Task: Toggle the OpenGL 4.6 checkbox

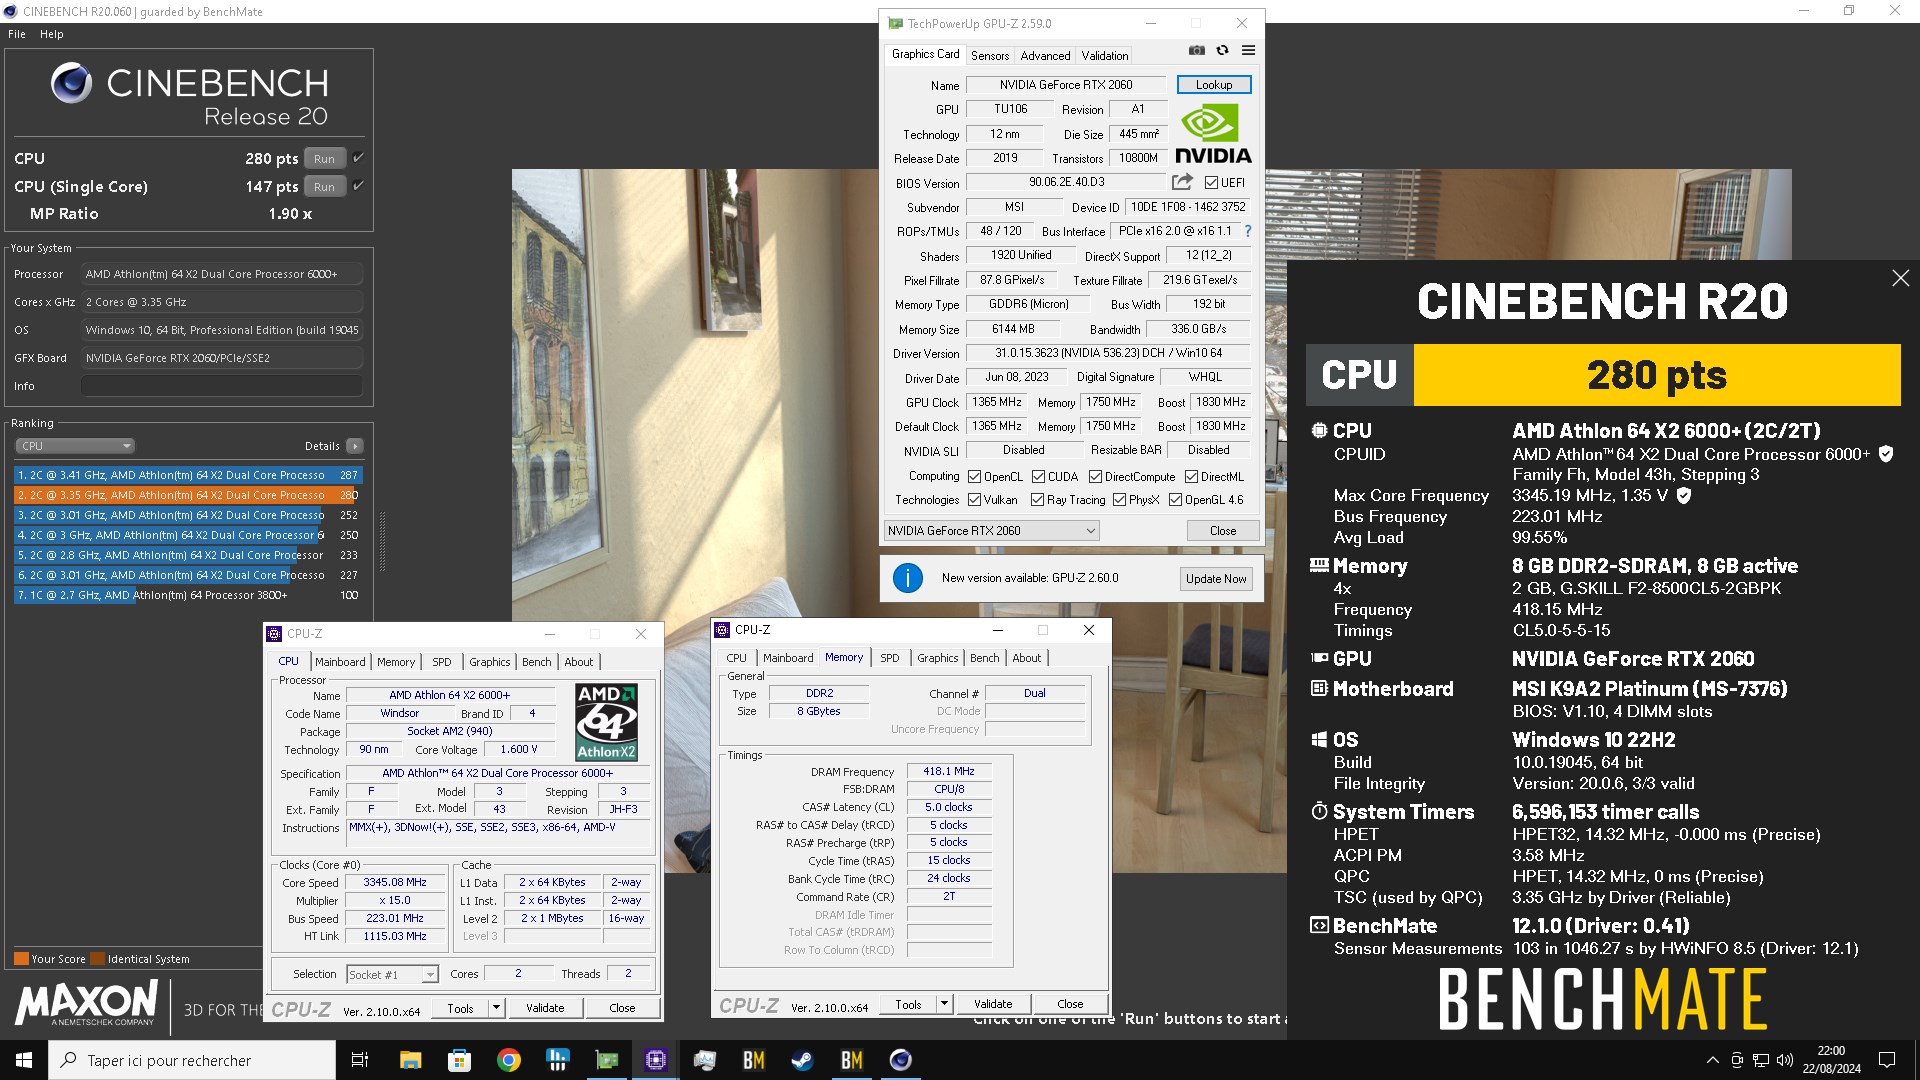Action: [1175, 500]
